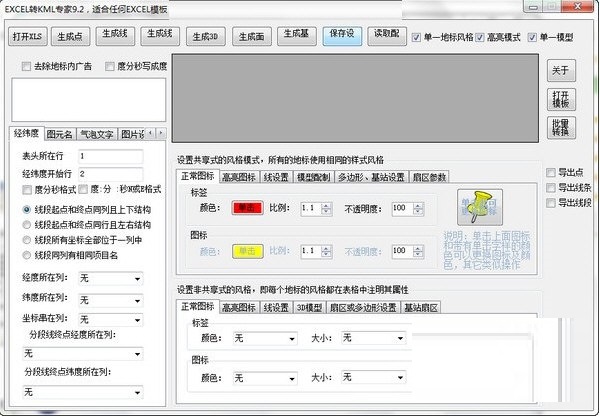Image resolution: width=600 pixels, height=416 pixels.
Task: Open non-shared 标签 大小 dropdown
Action: pos(373,338)
